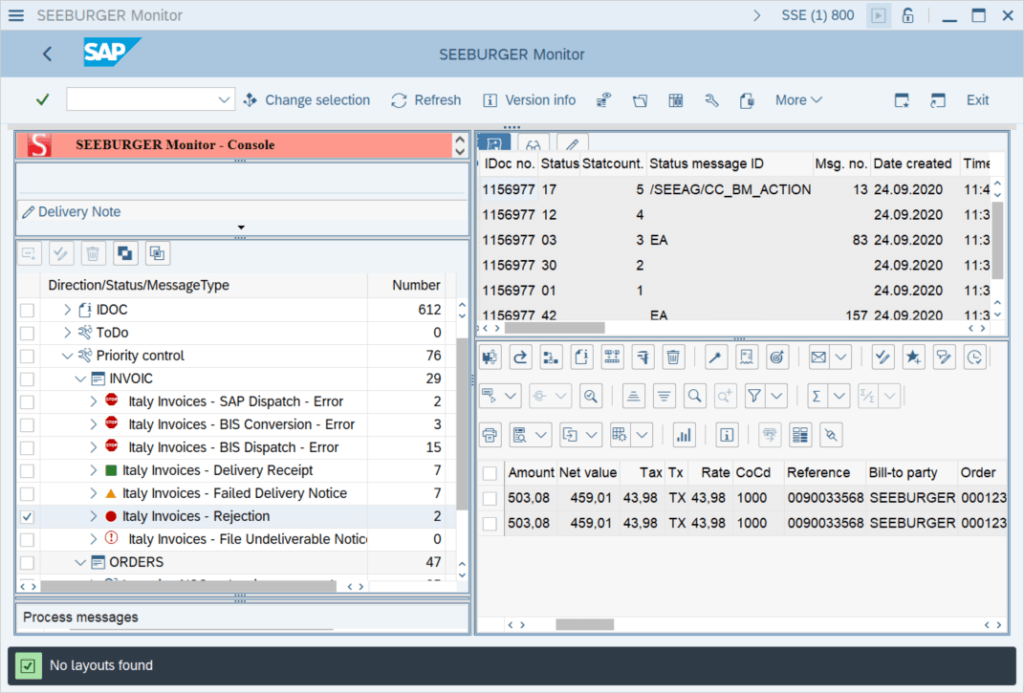Click the sigma Total icon

(816, 396)
